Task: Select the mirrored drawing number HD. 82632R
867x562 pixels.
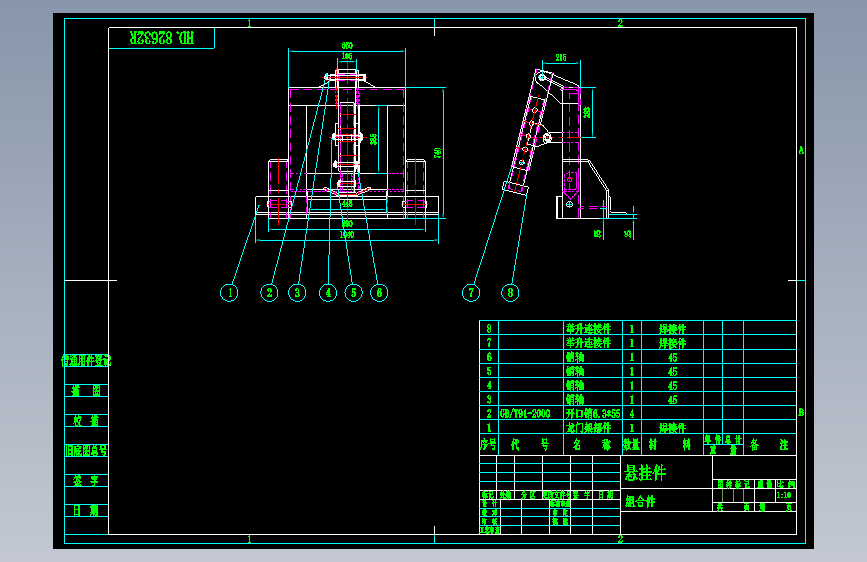Action: point(162,38)
